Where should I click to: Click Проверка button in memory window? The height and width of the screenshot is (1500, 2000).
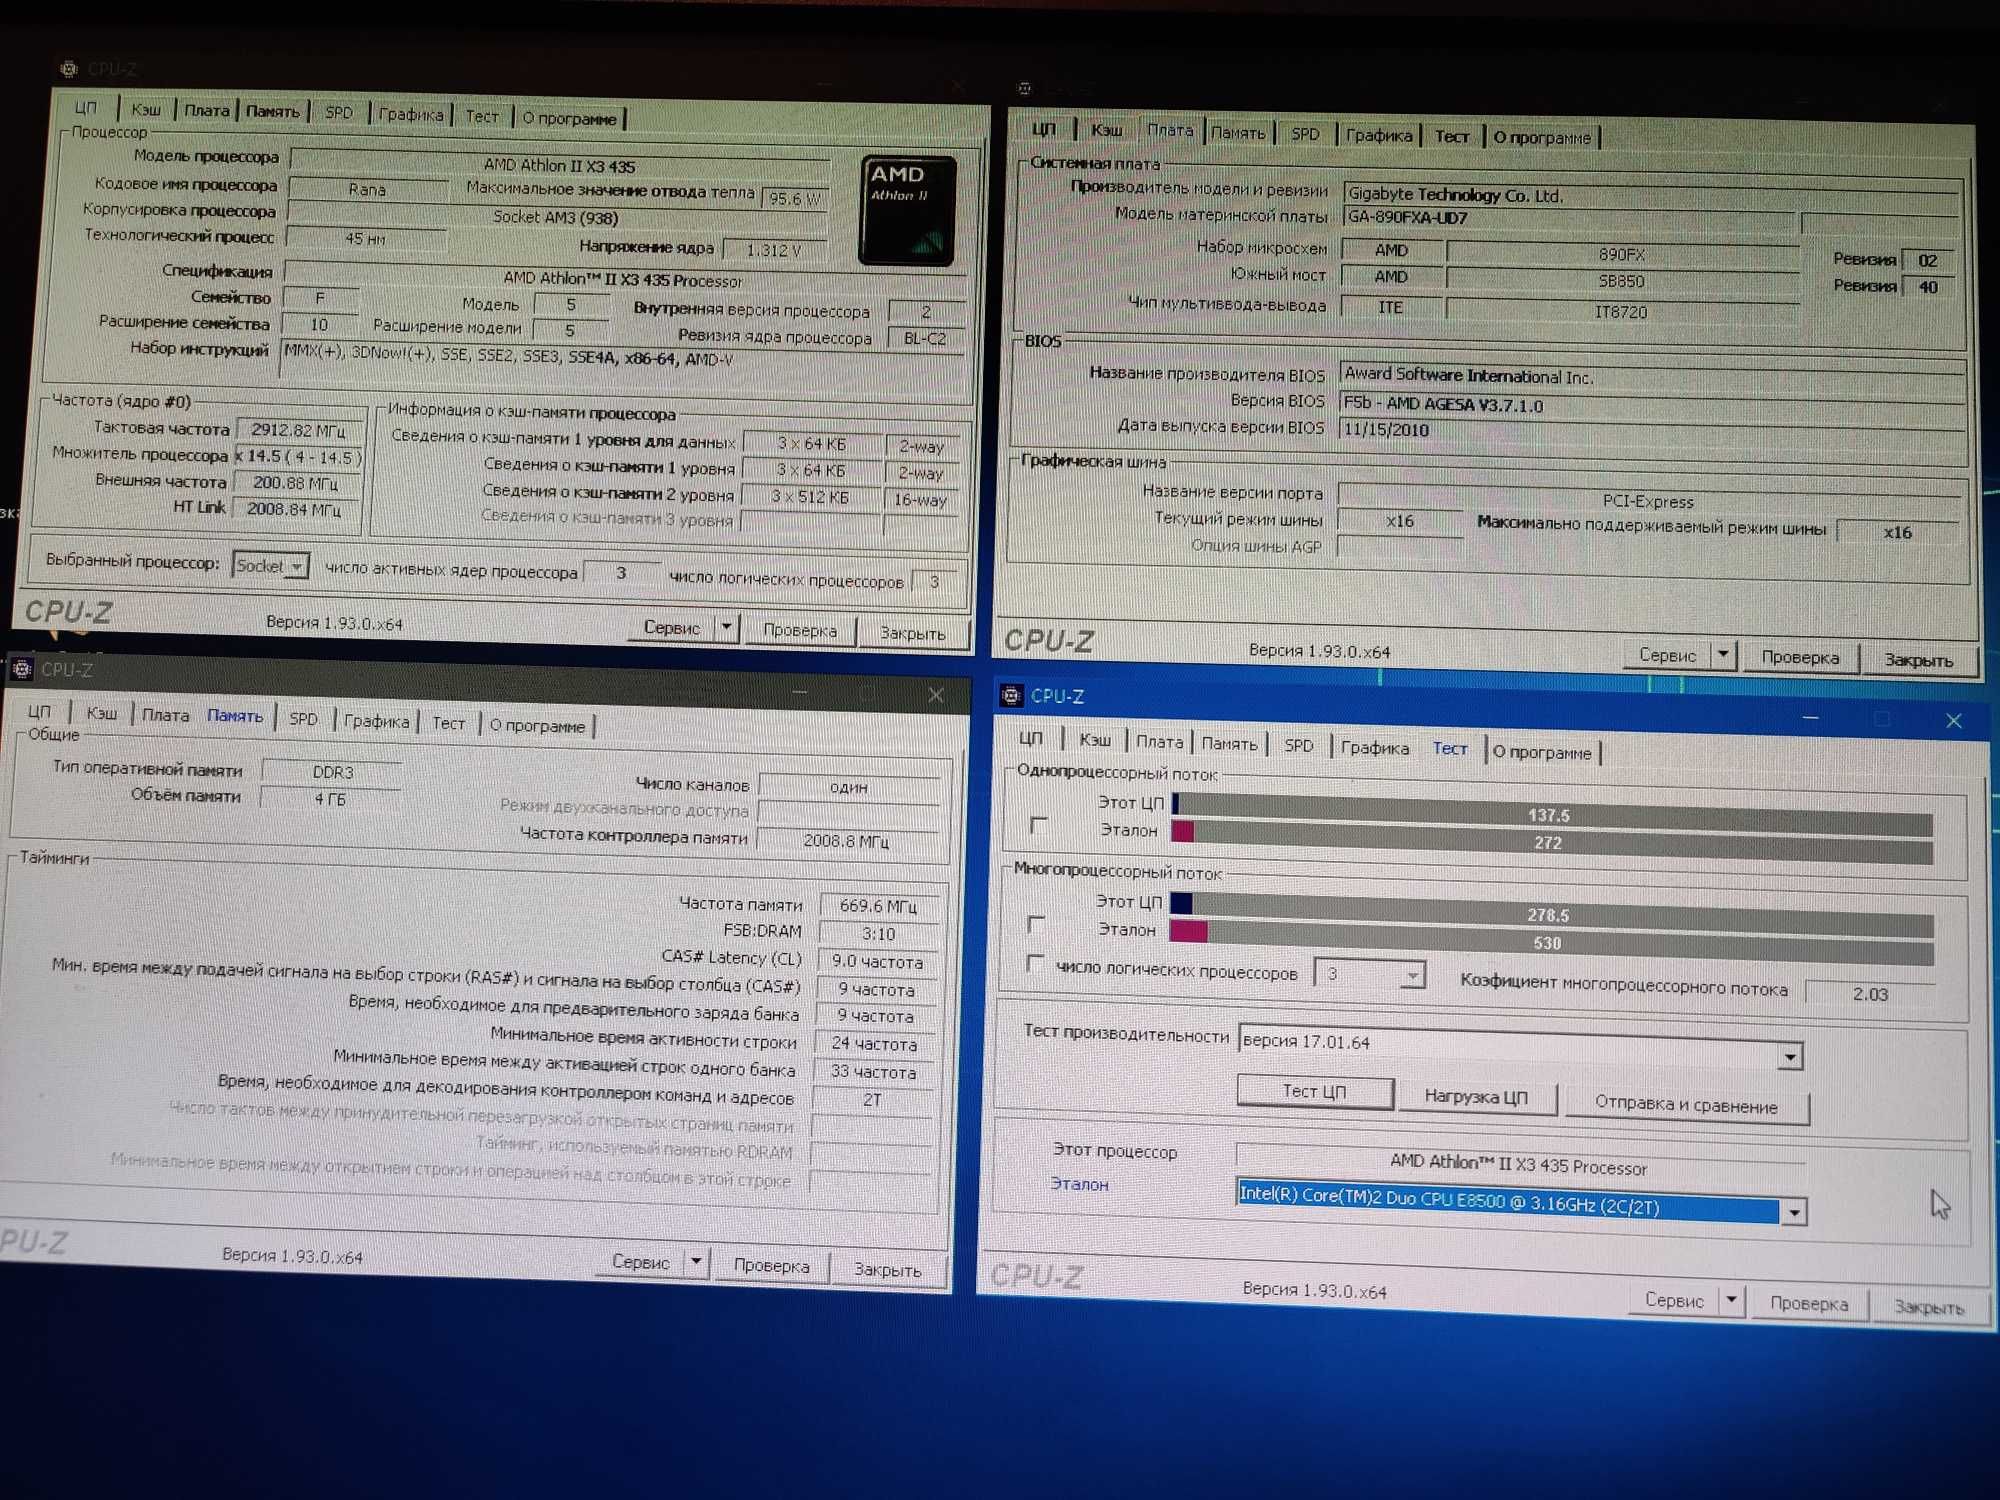(771, 1265)
